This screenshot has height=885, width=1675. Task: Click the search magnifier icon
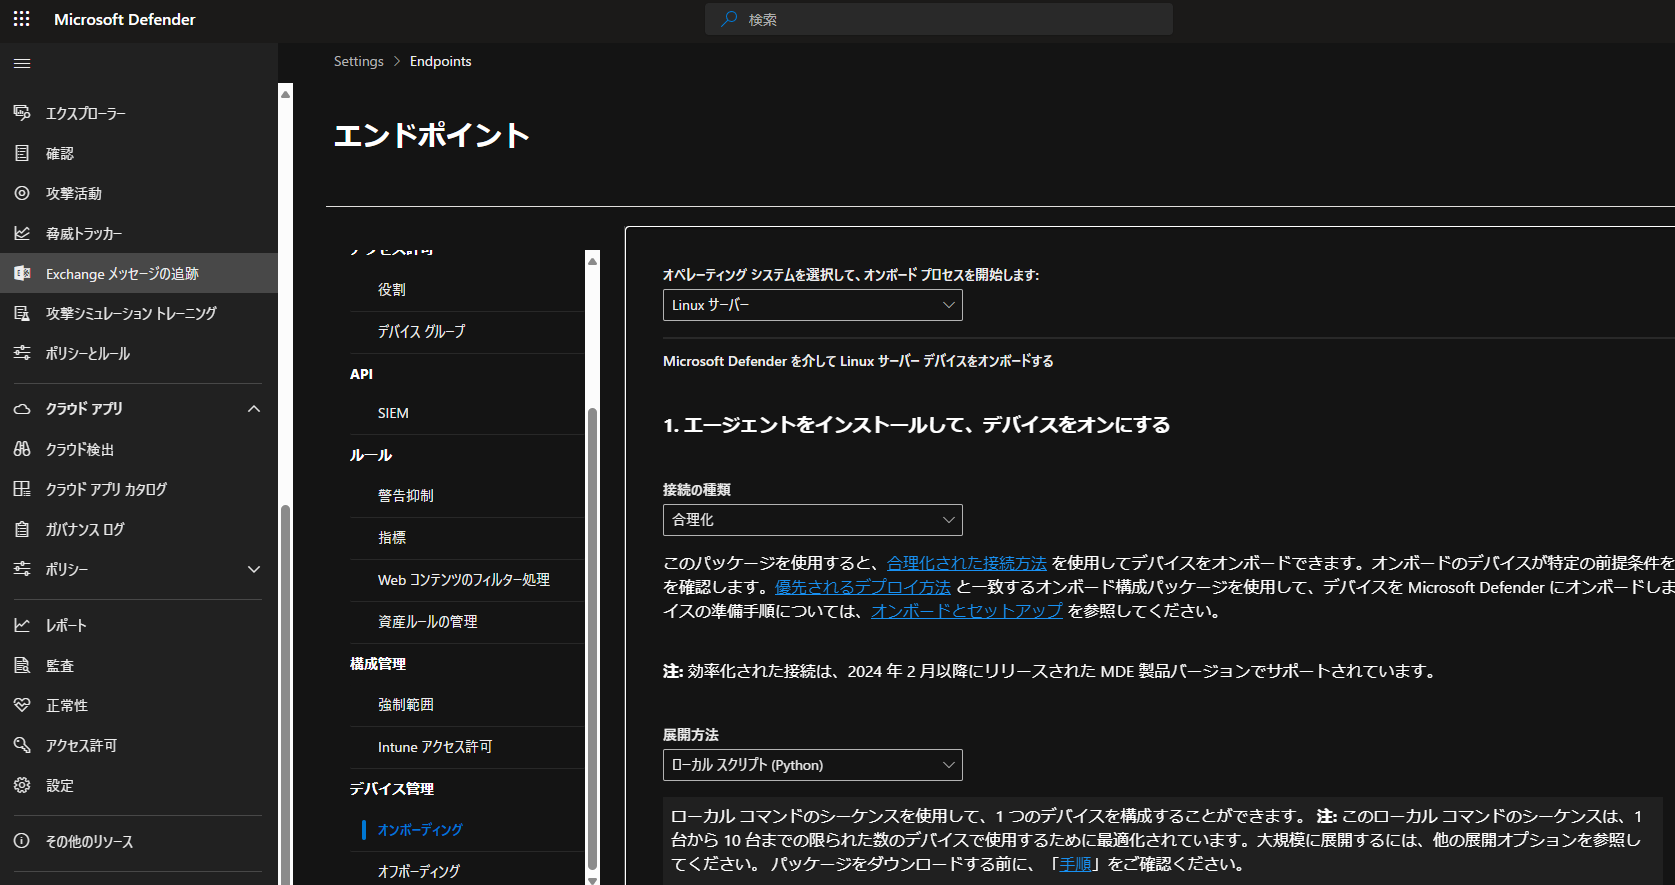[x=730, y=19]
